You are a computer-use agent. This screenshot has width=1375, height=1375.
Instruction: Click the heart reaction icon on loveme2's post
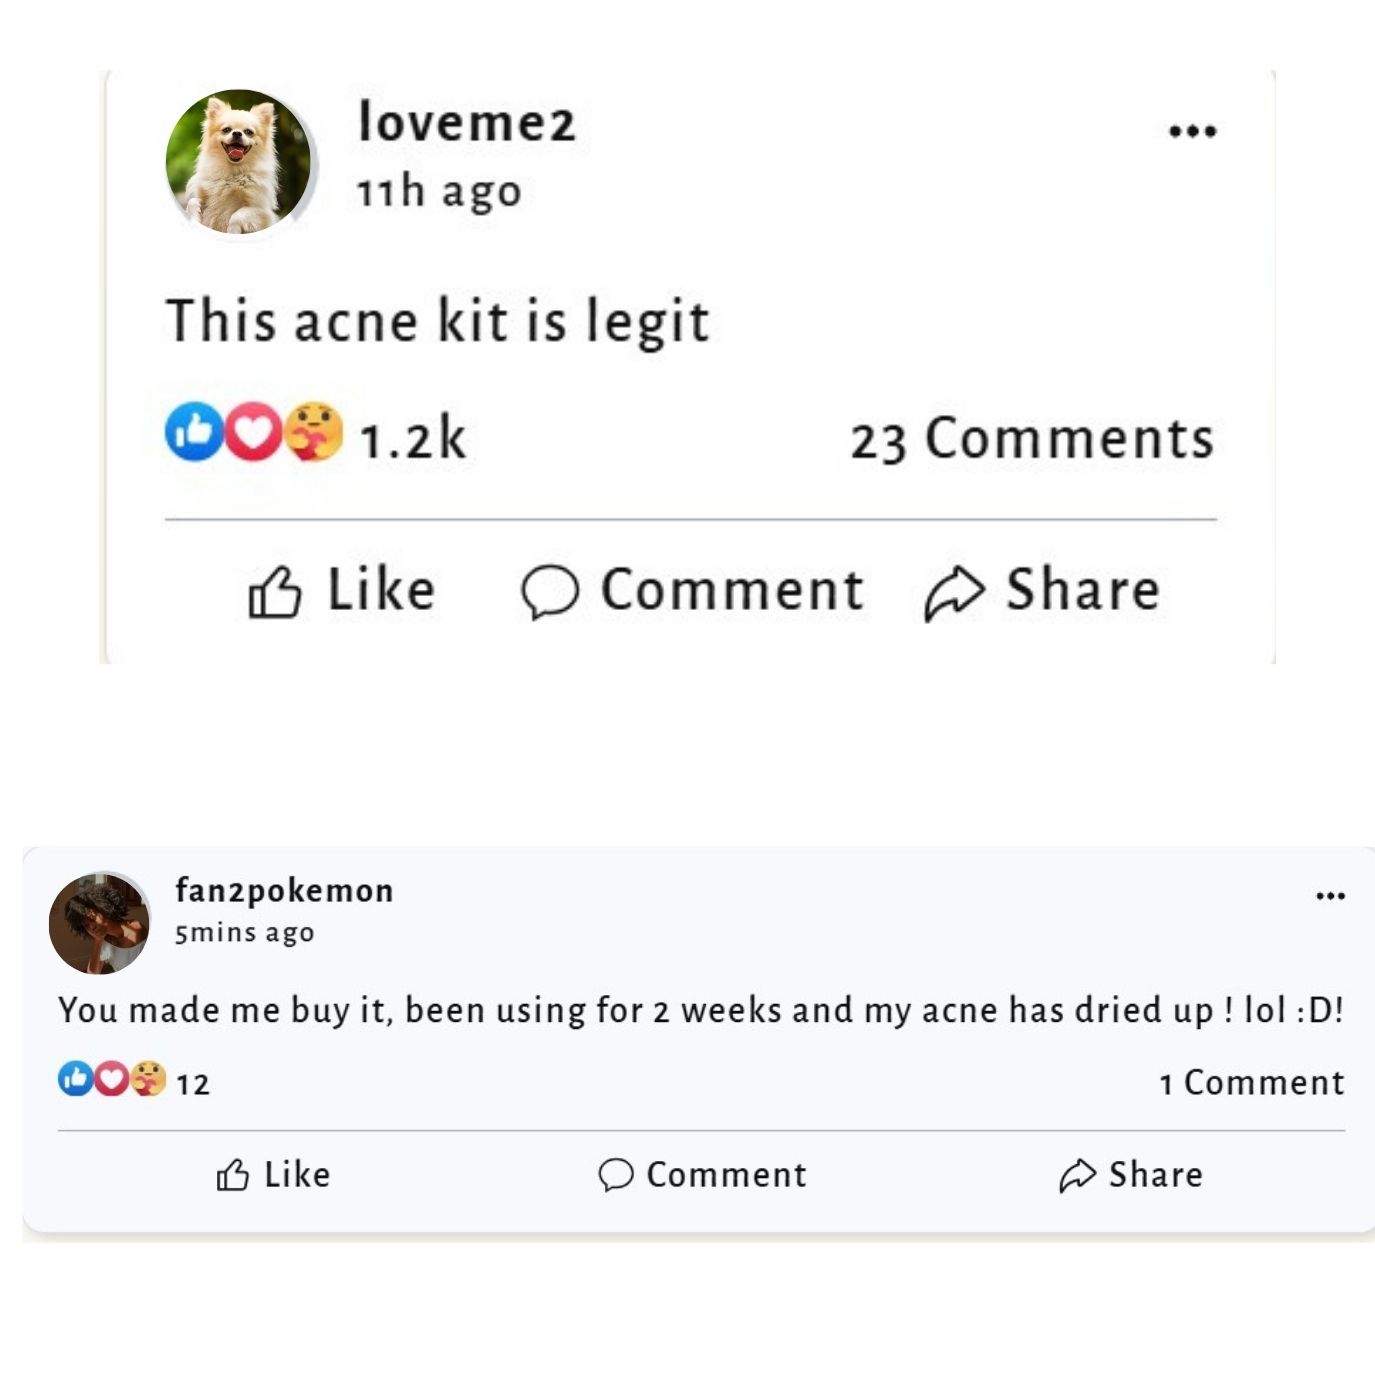pos(253,435)
